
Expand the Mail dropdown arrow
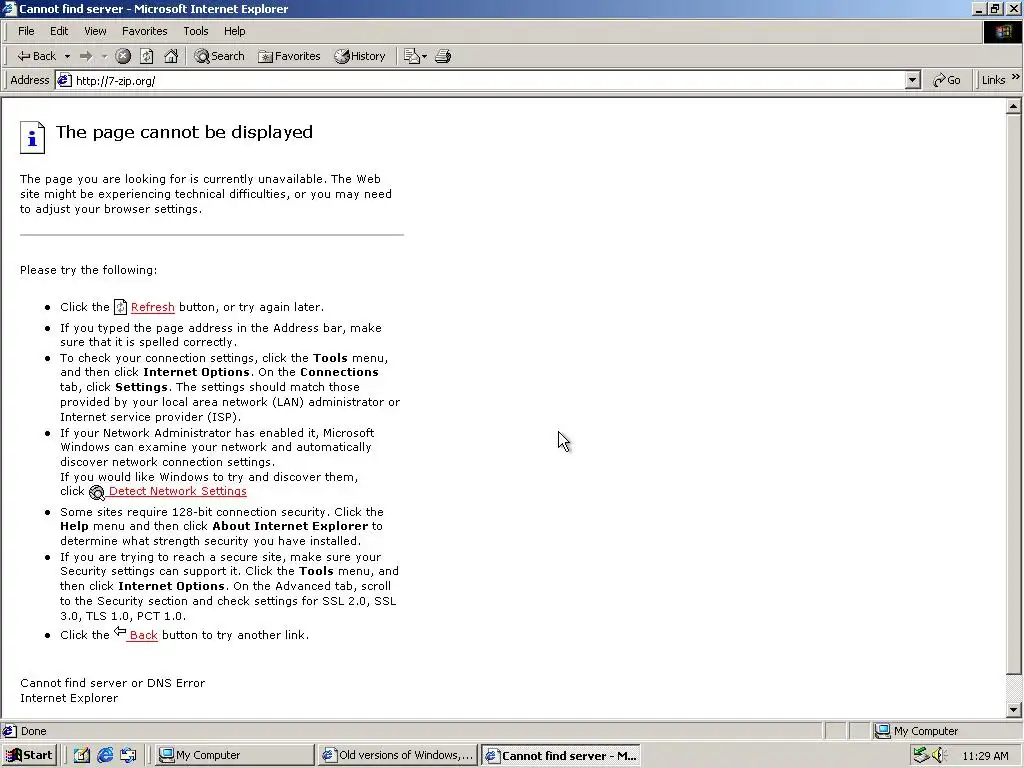click(x=424, y=56)
